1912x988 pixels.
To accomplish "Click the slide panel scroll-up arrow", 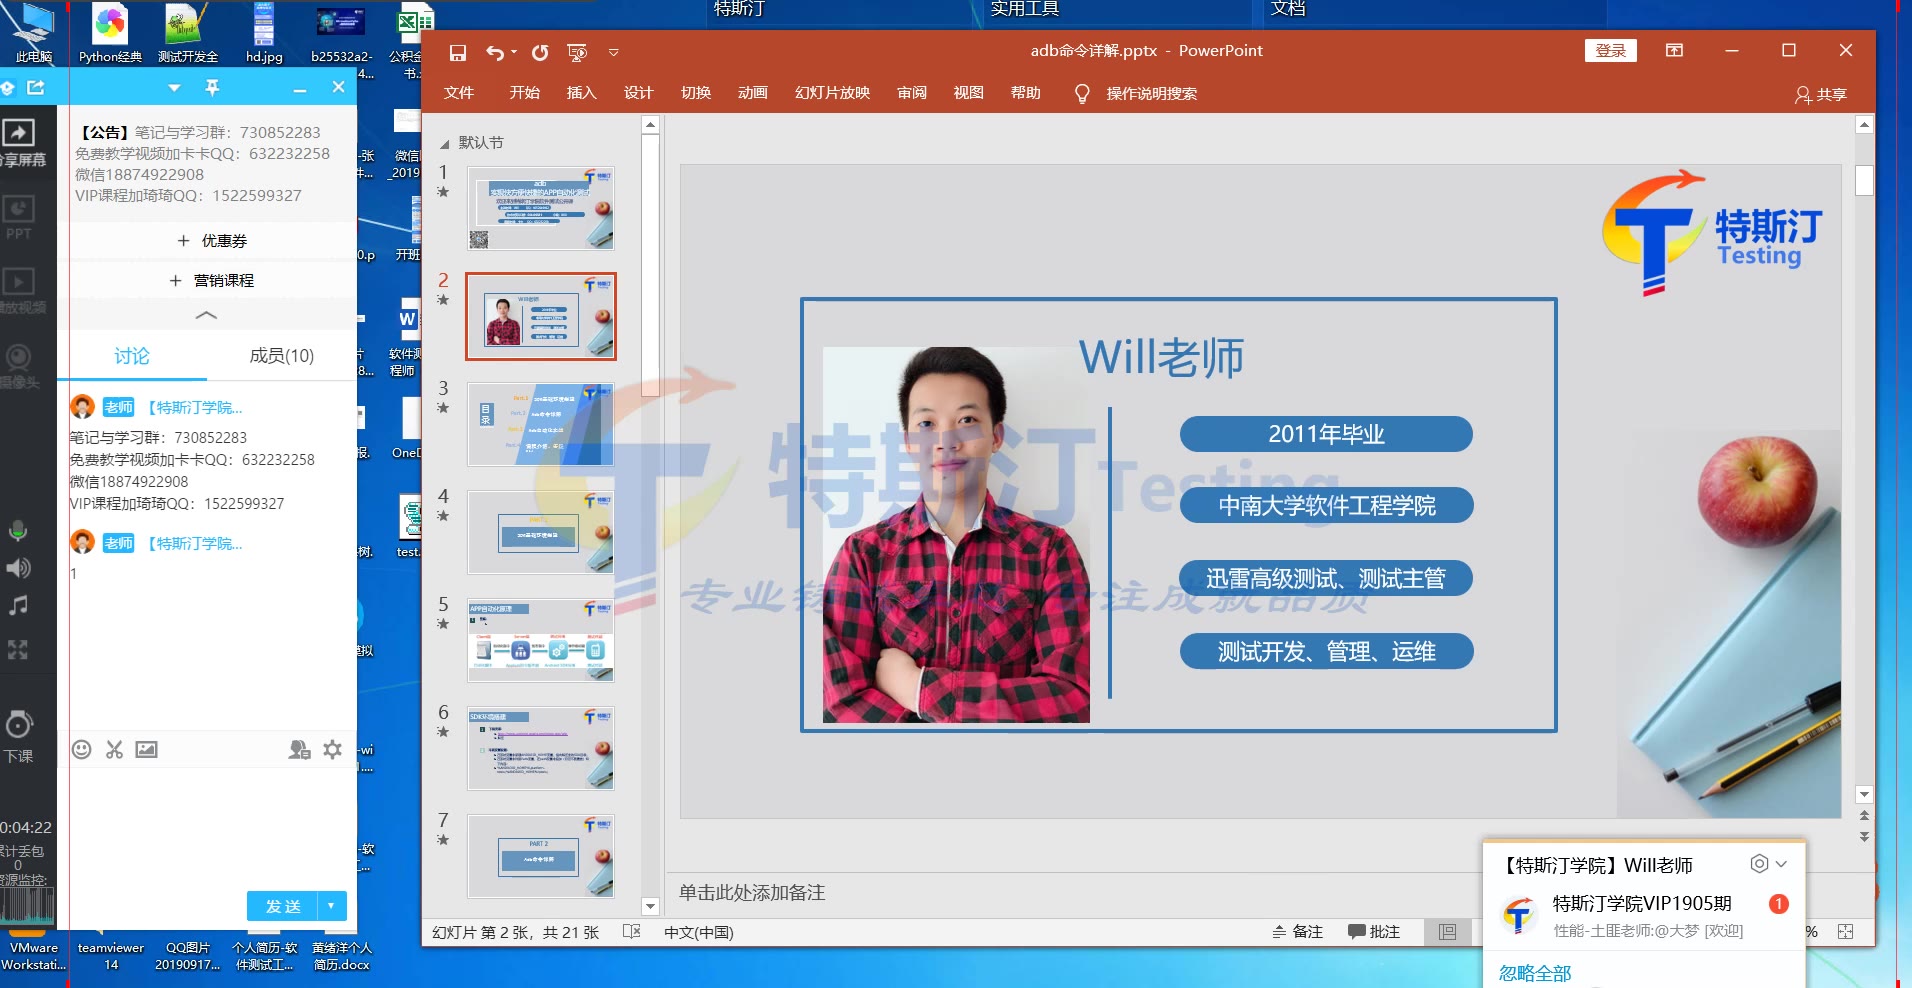I will pos(650,125).
